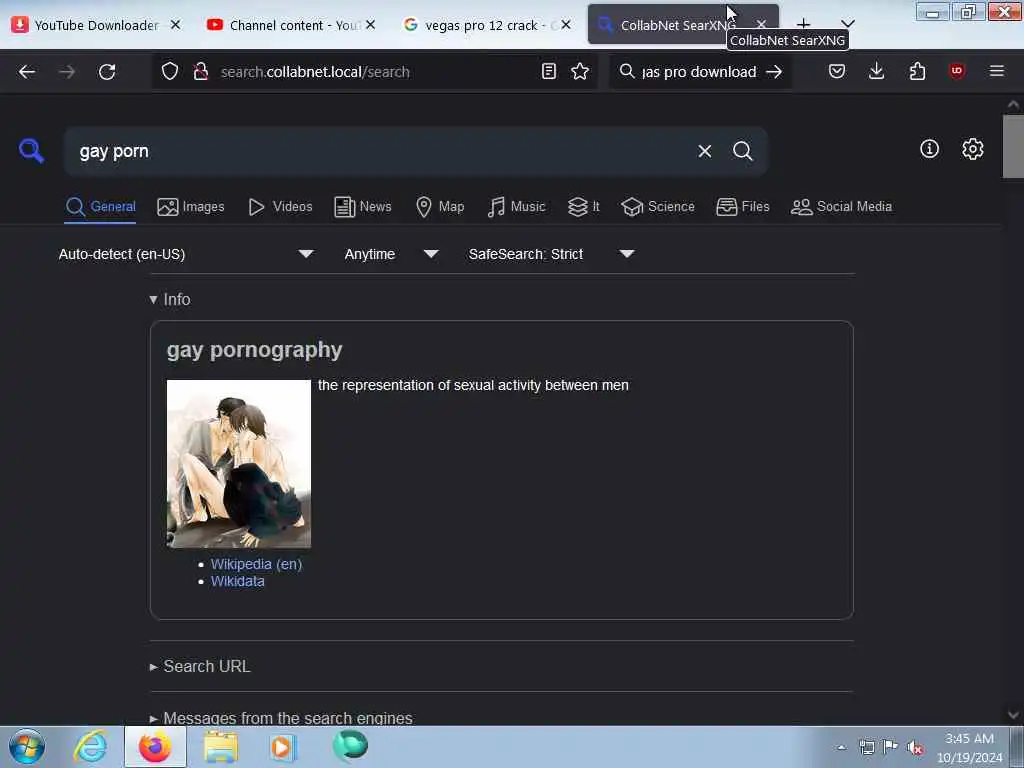This screenshot has height=768, width=1024.
Task: Open the taskbar clock and date
Action: [x=969, y=748]
